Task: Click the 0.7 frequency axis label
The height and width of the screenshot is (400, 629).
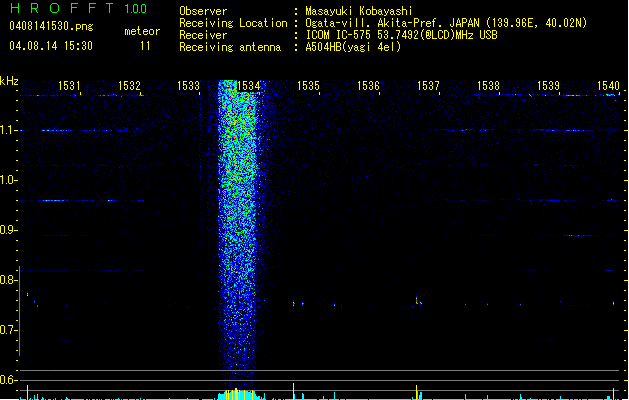Action: (x=8, y=330)
